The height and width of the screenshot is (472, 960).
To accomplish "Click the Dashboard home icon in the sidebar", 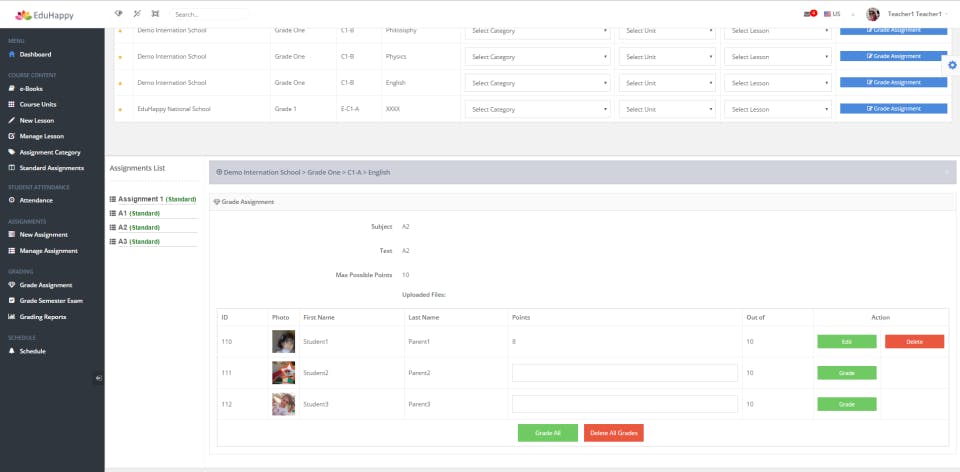I will coord(12,54).
